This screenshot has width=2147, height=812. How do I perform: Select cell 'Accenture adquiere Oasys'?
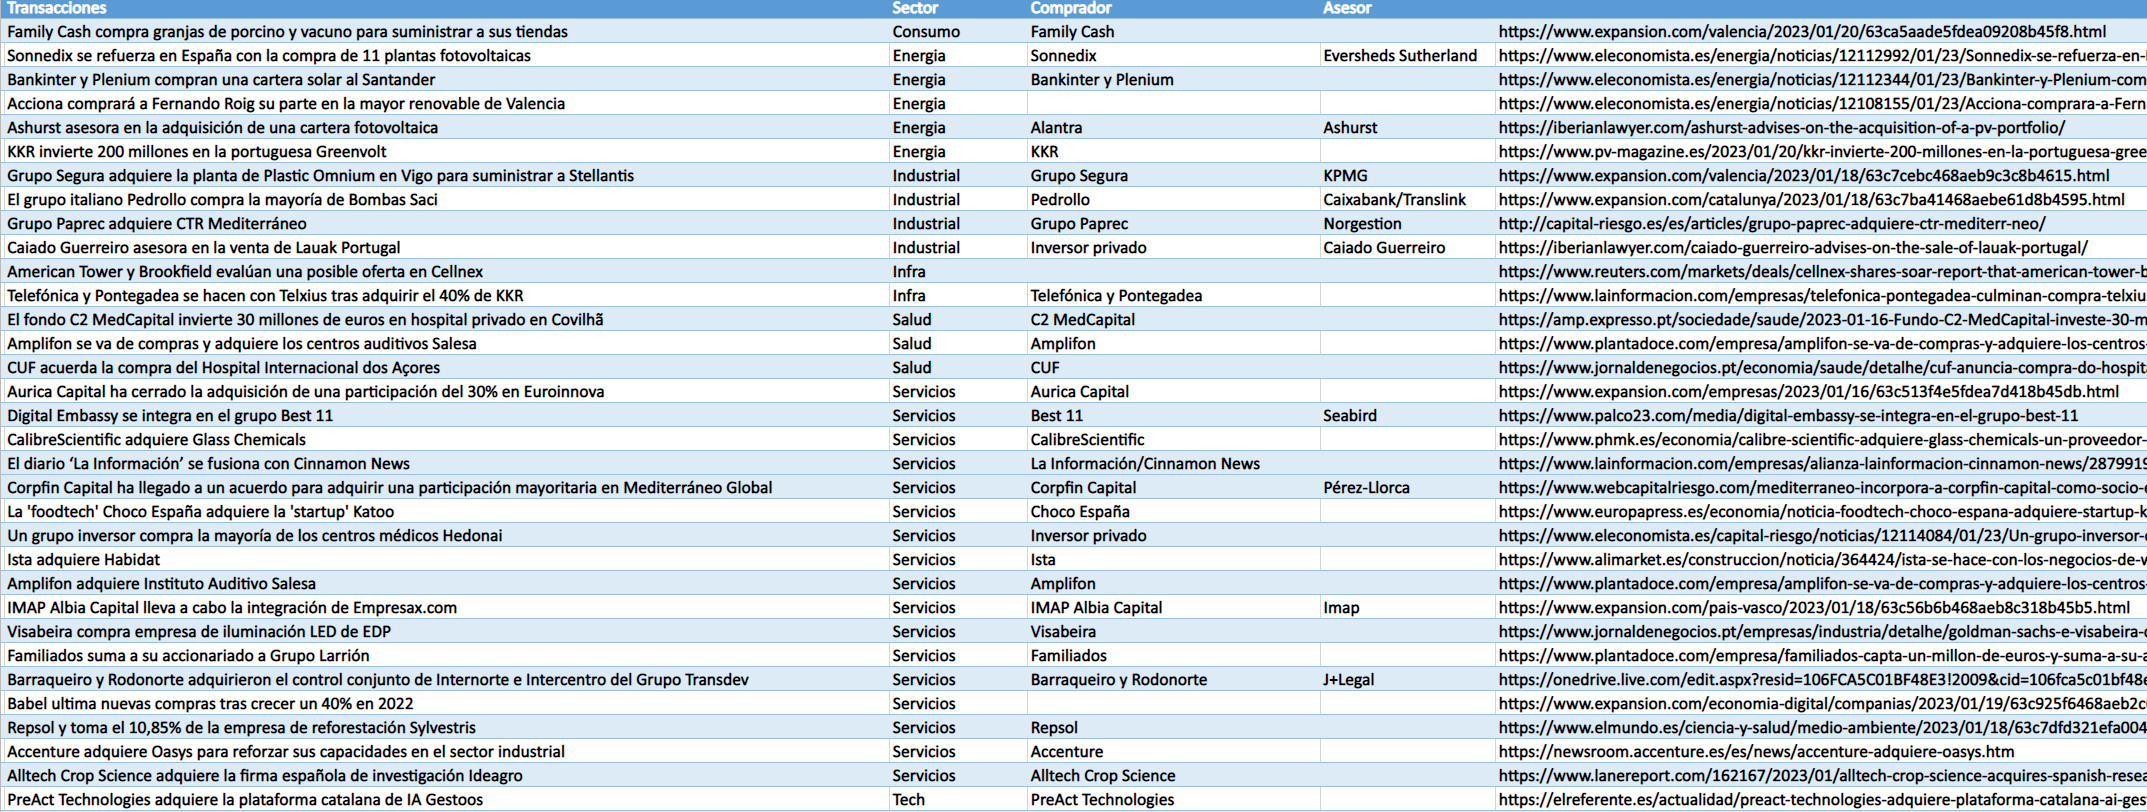[x=444, y=752]
